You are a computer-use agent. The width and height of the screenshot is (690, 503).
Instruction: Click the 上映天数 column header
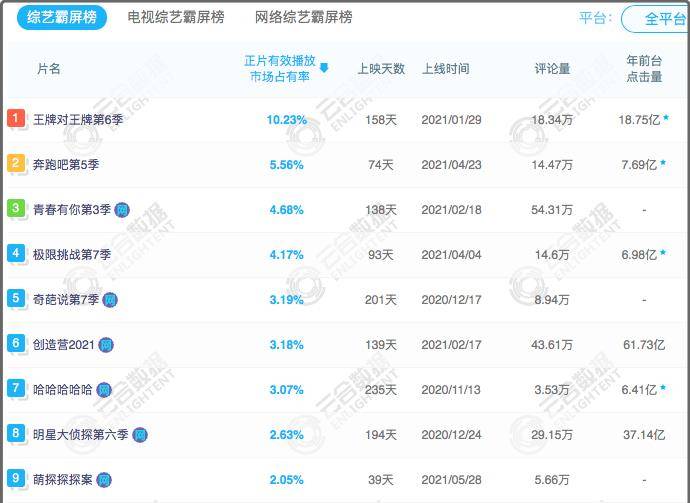tap(381, 69)
